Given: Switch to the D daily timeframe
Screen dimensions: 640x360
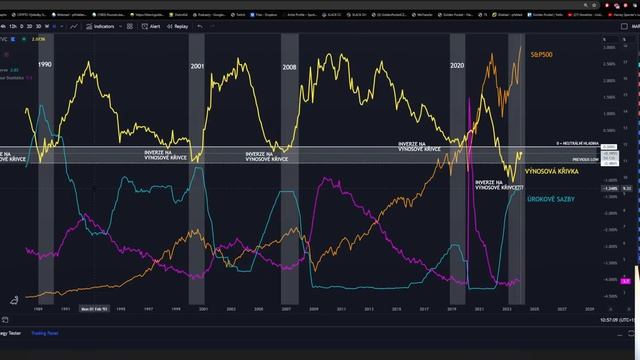Looking at the screenshot, I should 22,26.
